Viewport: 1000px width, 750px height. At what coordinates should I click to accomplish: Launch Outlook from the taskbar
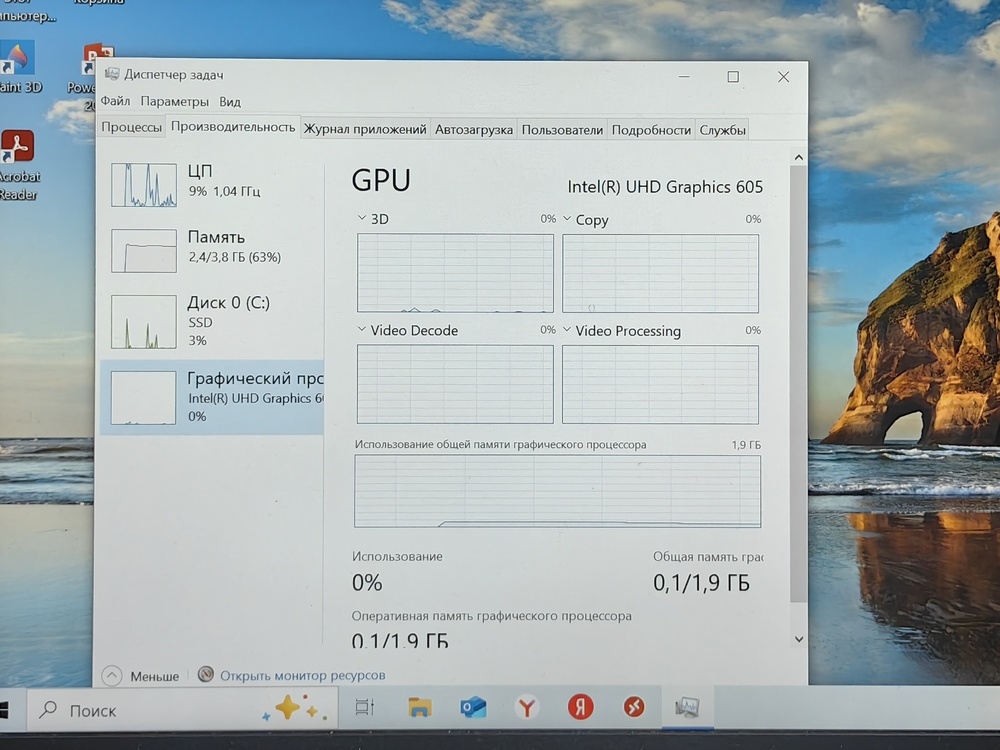(x=473, y=708)
